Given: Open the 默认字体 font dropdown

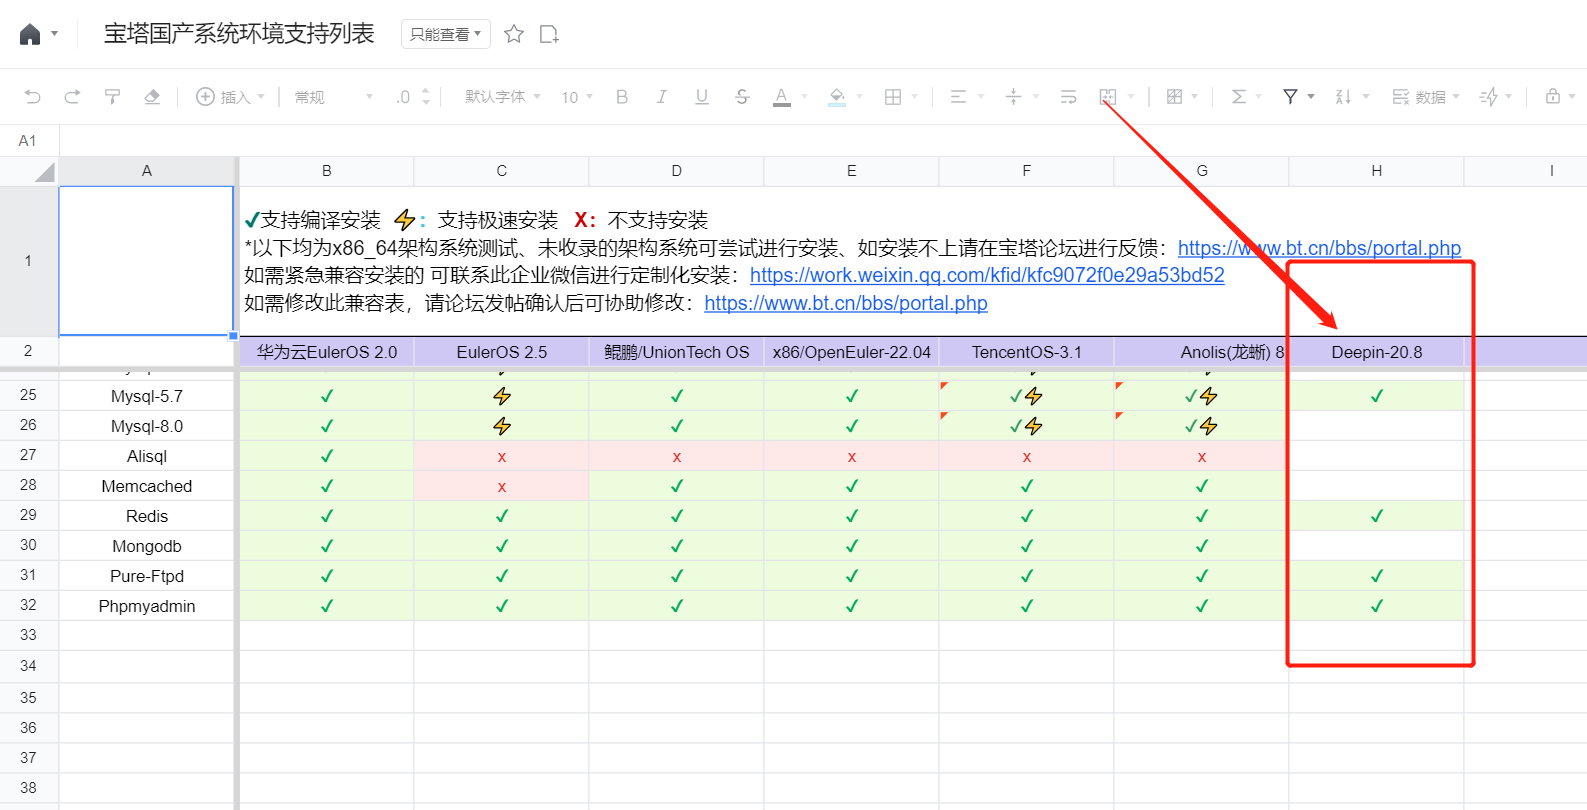Looking at the screenshot, I should tap(503, 97).
